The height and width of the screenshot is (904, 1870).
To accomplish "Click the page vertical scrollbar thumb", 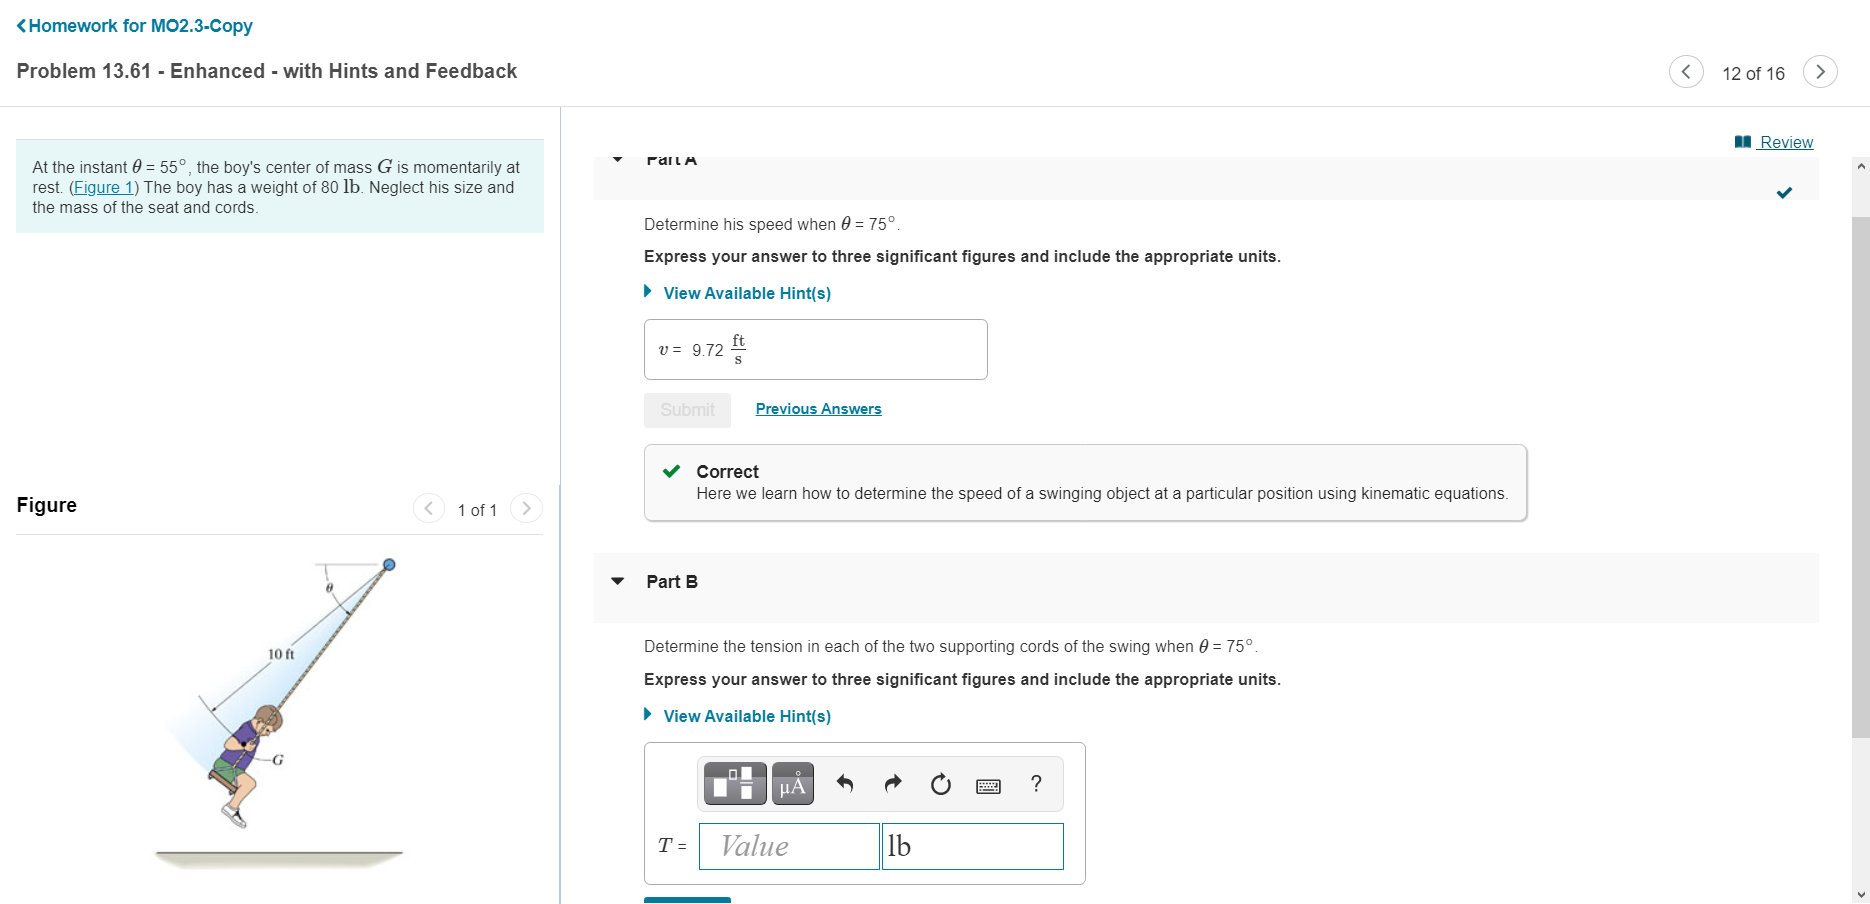I will [1860, 477].
